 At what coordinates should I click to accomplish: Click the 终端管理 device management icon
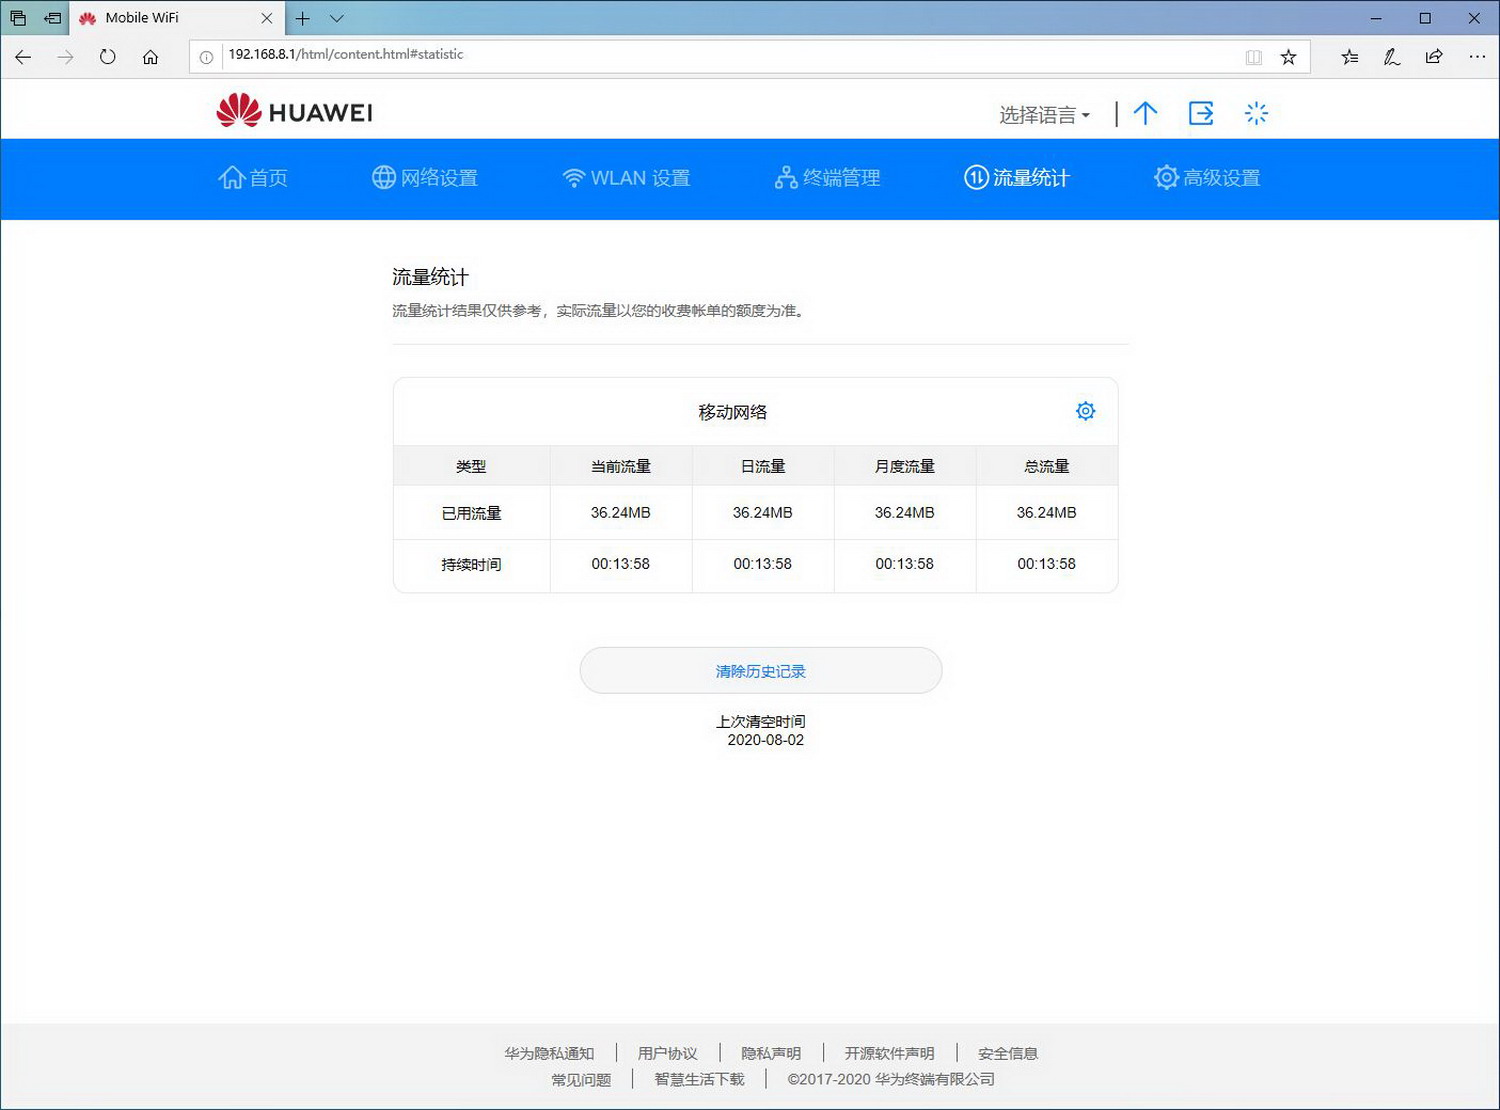point(785,177)
